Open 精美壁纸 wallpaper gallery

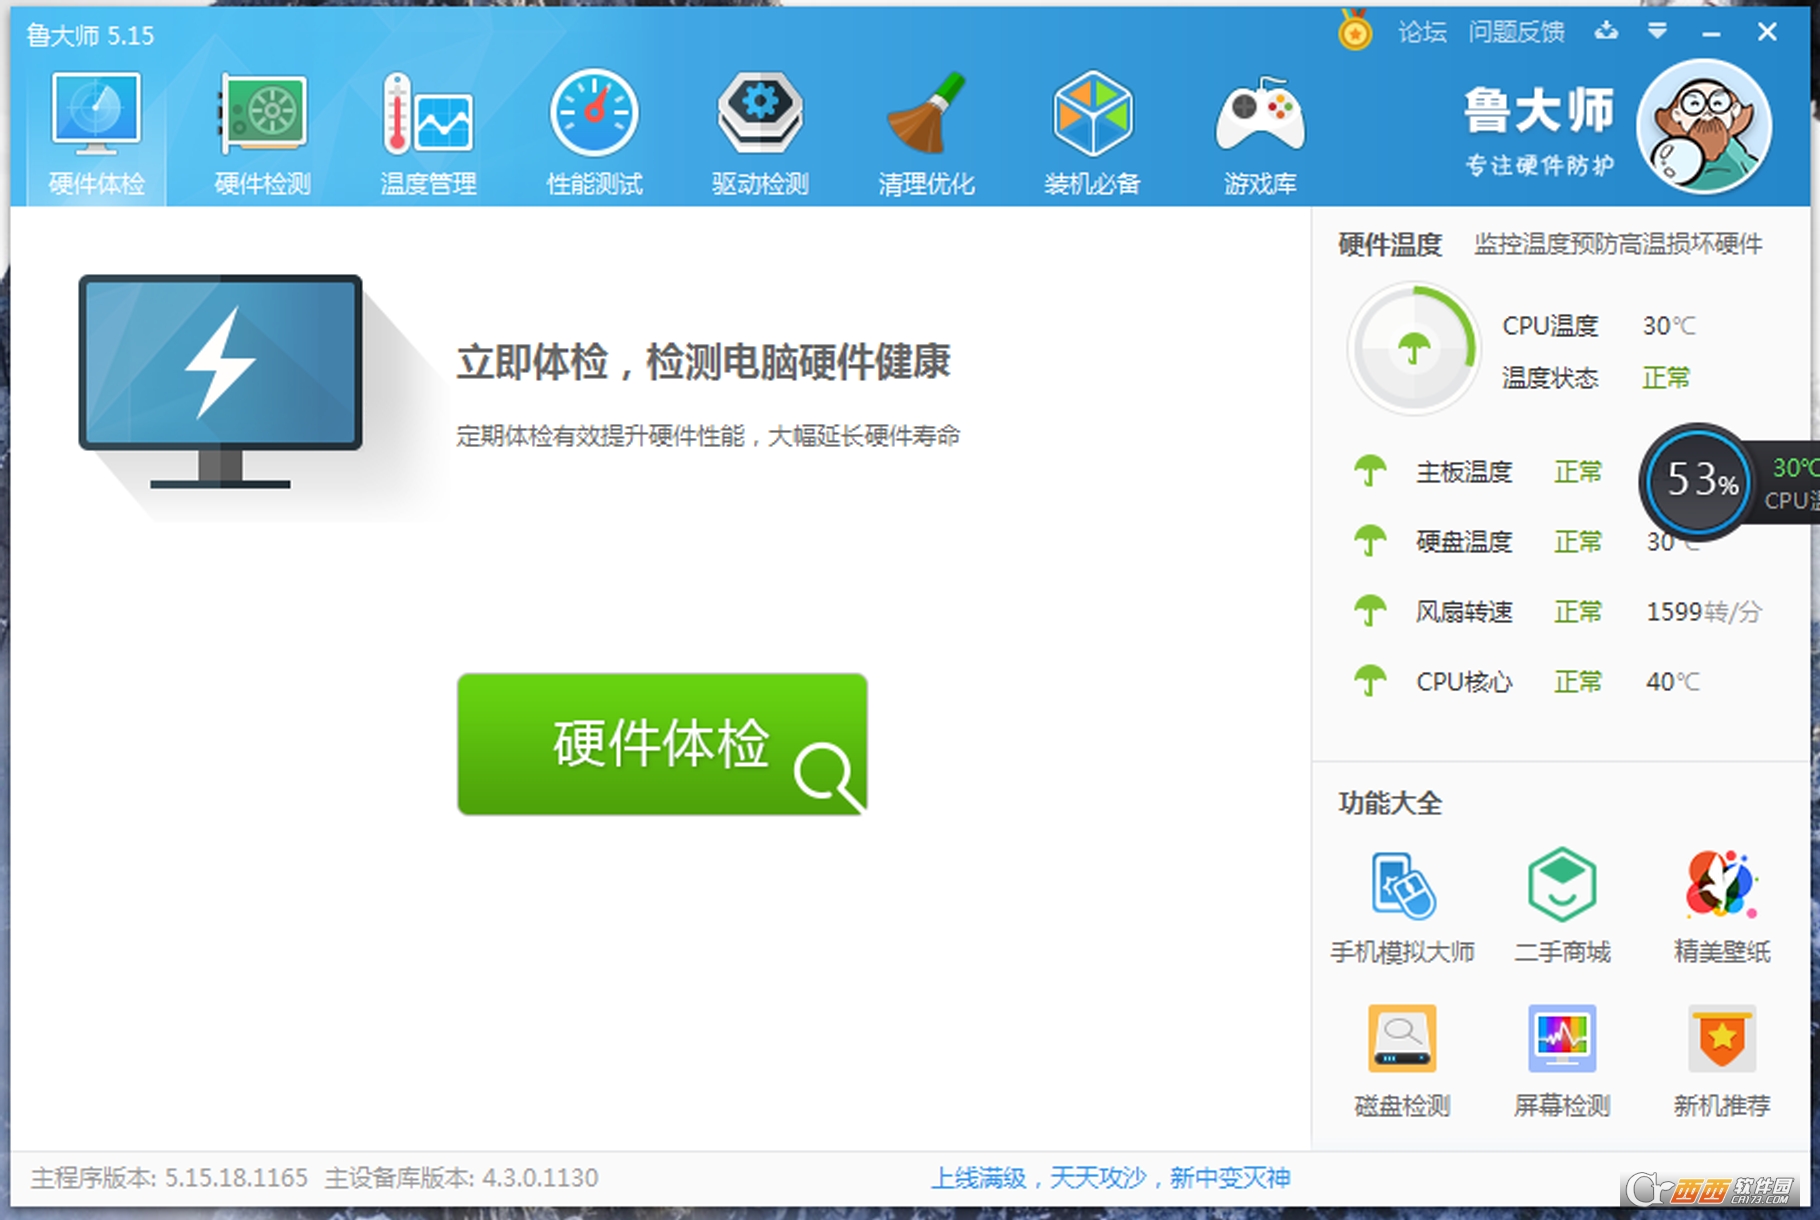1720,905
